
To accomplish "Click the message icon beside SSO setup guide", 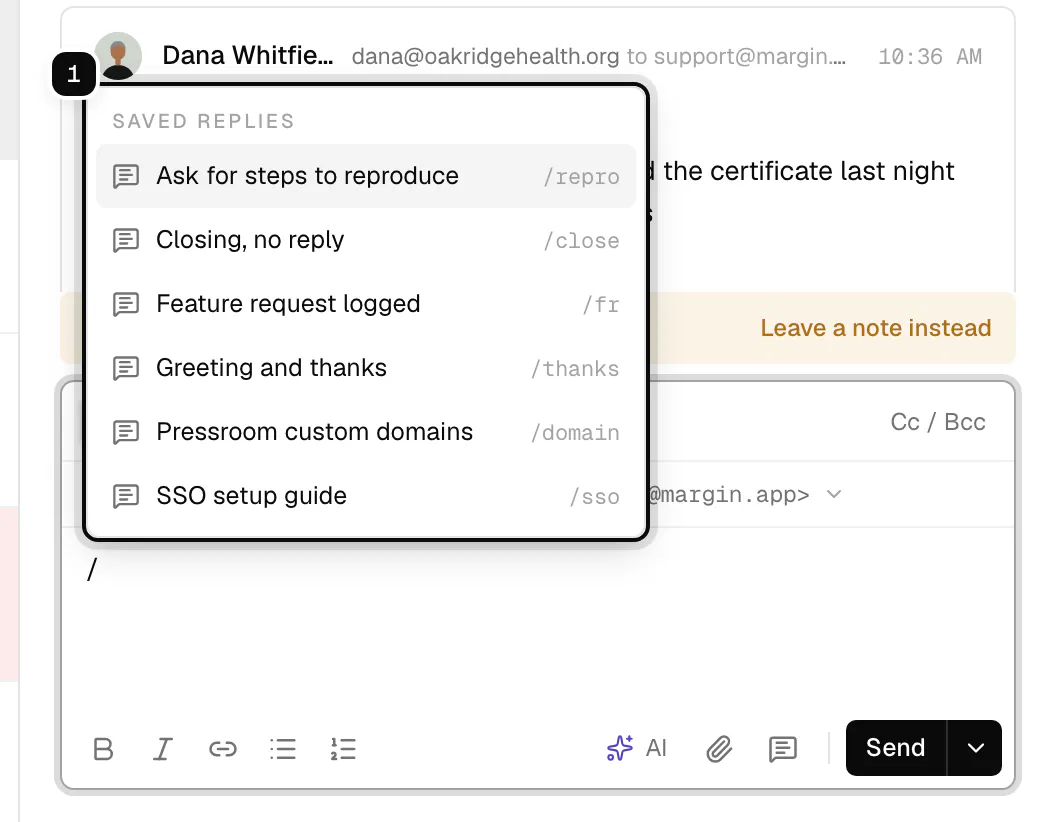I will click(x=126, y=496).
